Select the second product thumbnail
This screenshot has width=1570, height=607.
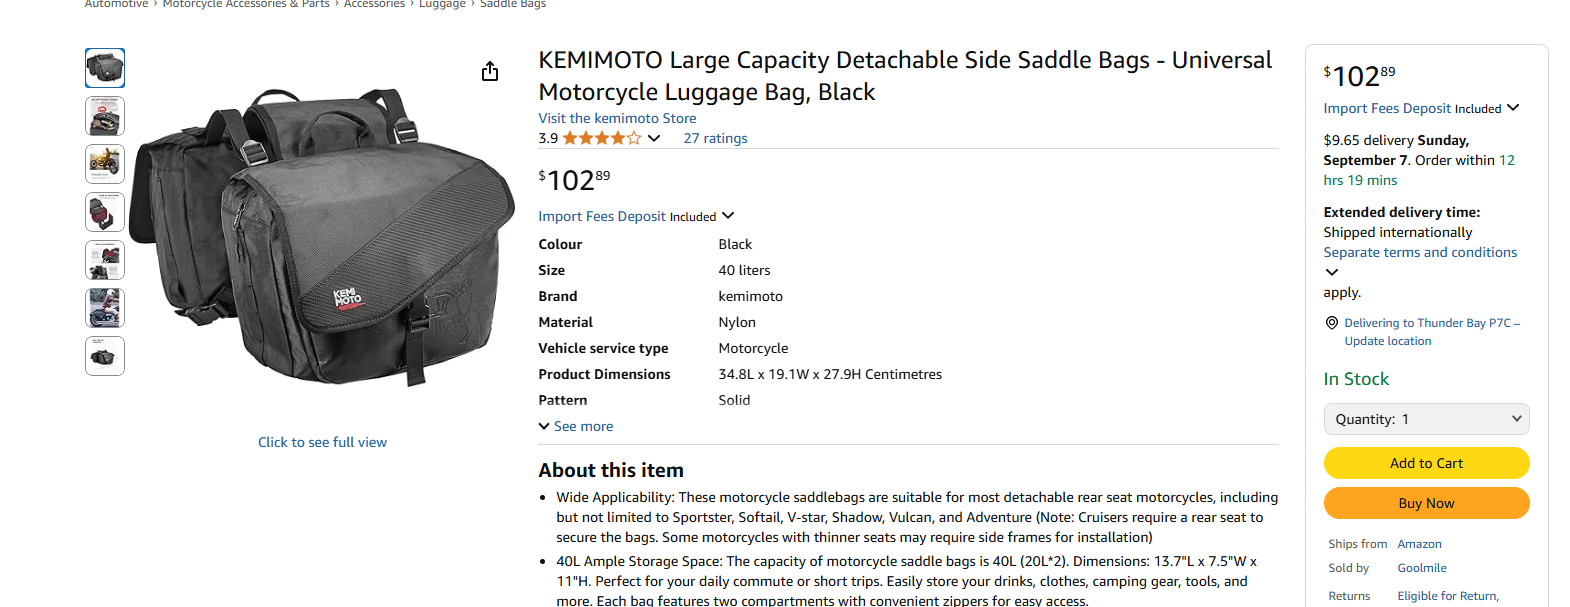pos(105,116)
